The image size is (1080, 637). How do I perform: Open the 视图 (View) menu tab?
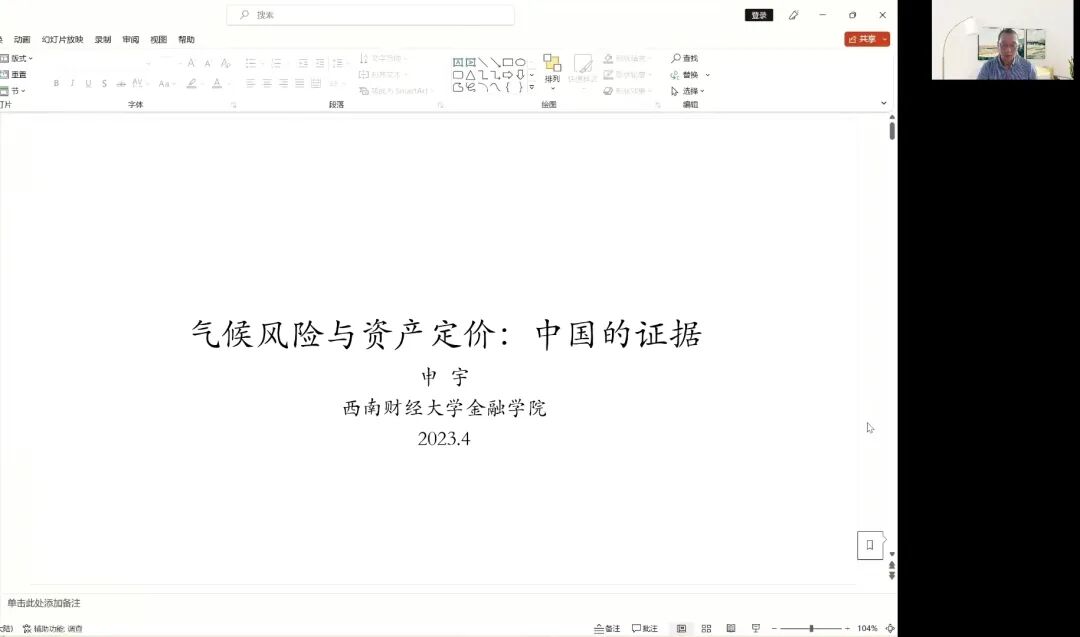[157, 39]
